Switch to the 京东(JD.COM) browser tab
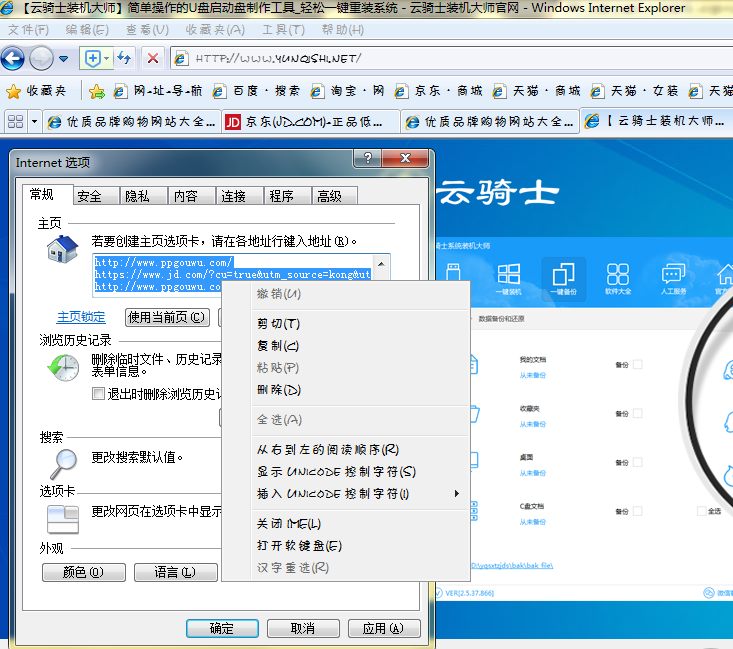 tap(310, 122)
